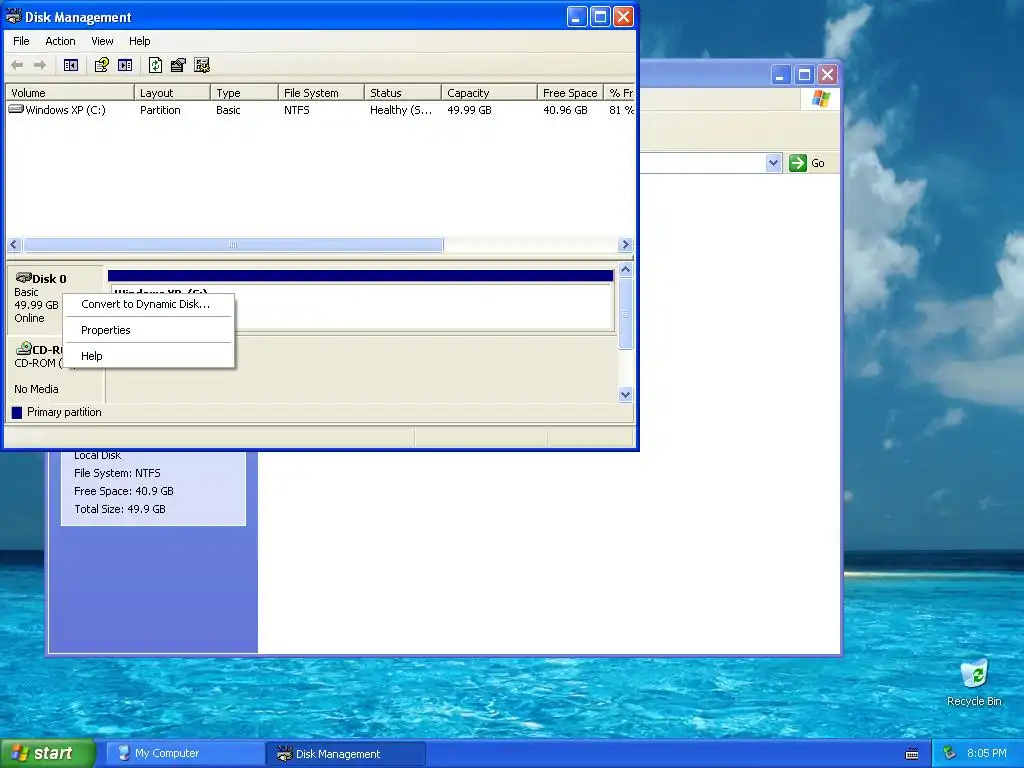This screenshot has height=768, width=1024.
Task: Sort by the Free Space column header
Action: click(x=570, y=93)
